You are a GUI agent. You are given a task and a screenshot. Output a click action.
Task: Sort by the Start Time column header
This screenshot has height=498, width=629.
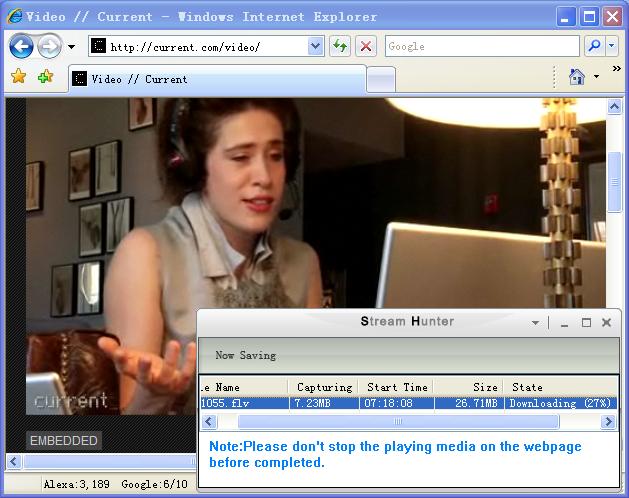tap(396, 387)
